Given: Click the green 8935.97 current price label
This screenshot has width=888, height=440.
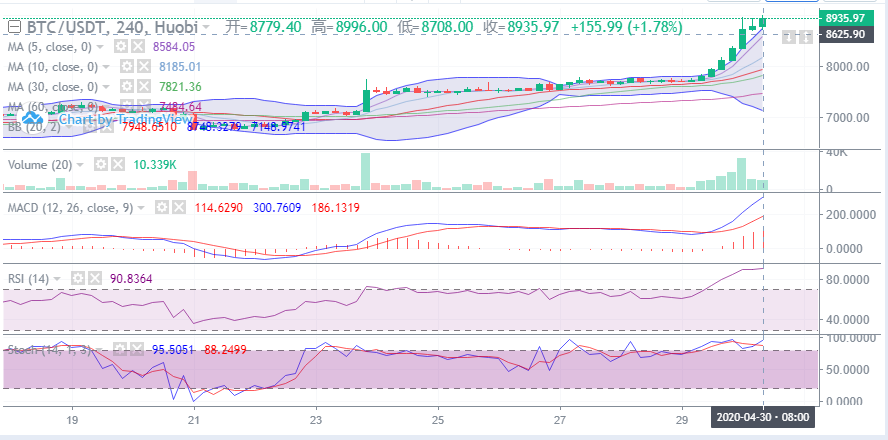Looking at the screenshot, I should 845,18.
